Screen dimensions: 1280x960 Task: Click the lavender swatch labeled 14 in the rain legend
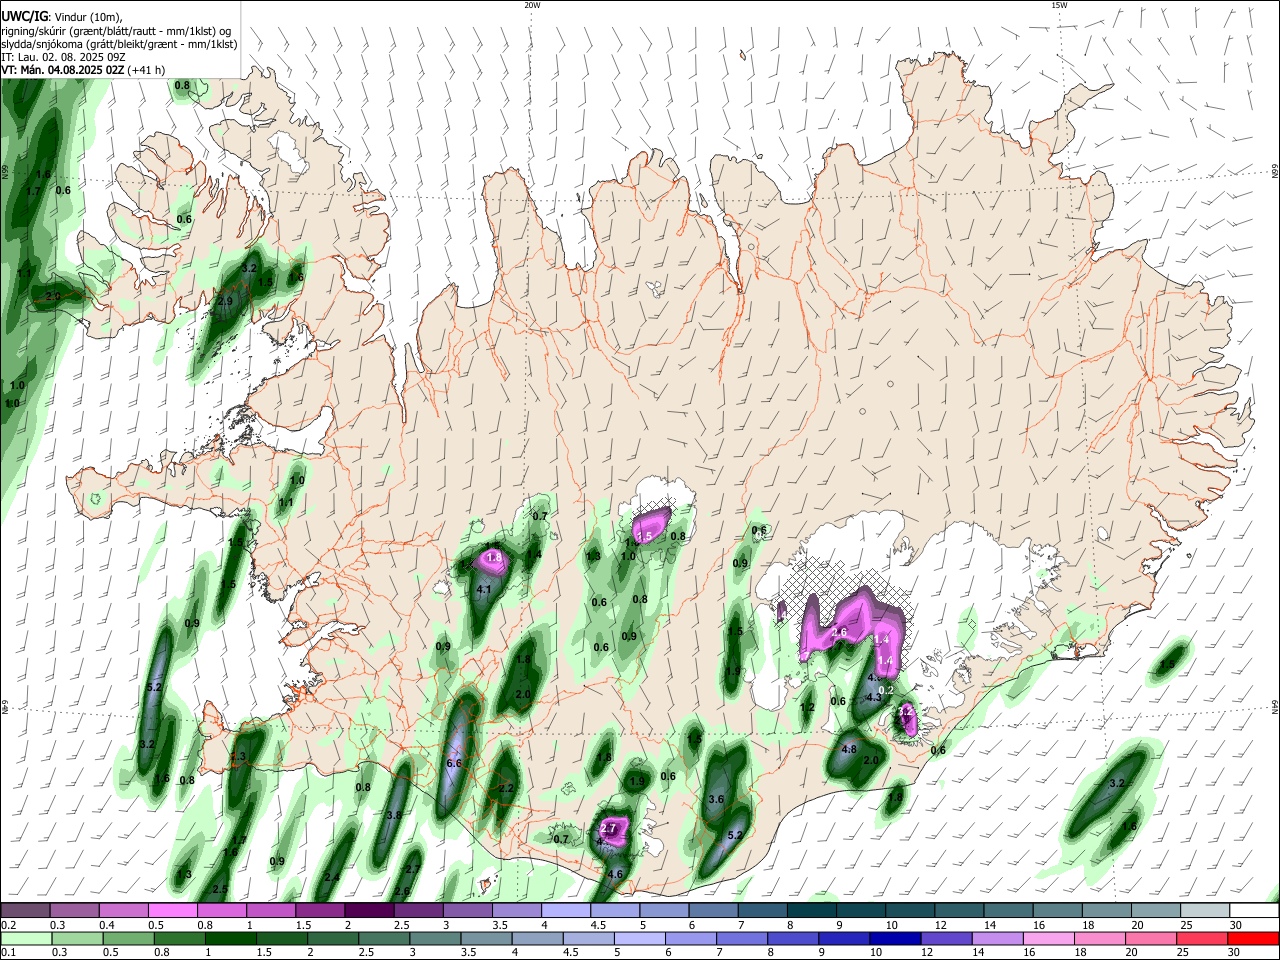click(x=997, y=938)
